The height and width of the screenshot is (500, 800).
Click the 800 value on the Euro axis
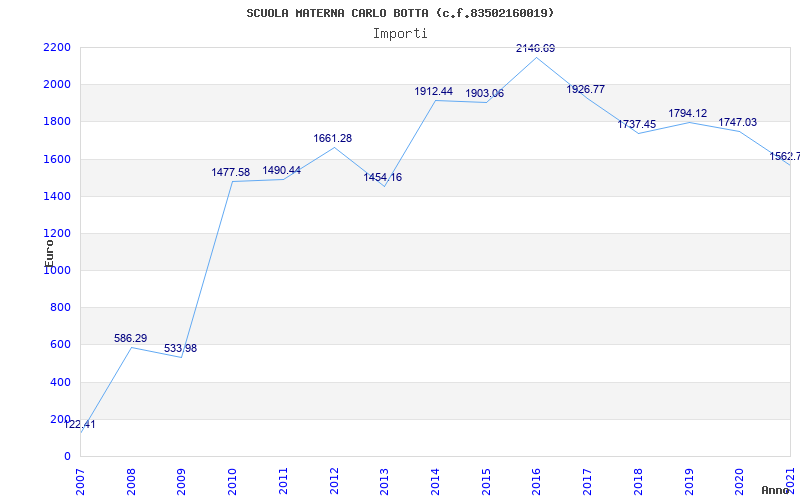tap(60, 308)
